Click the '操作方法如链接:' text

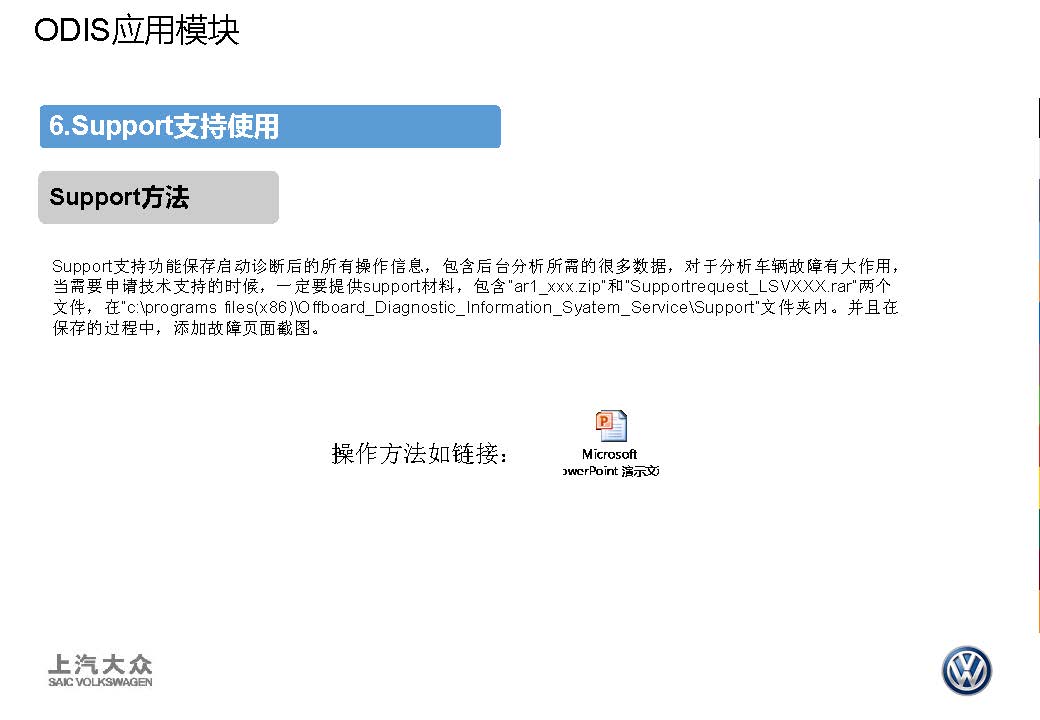[420, 454]
